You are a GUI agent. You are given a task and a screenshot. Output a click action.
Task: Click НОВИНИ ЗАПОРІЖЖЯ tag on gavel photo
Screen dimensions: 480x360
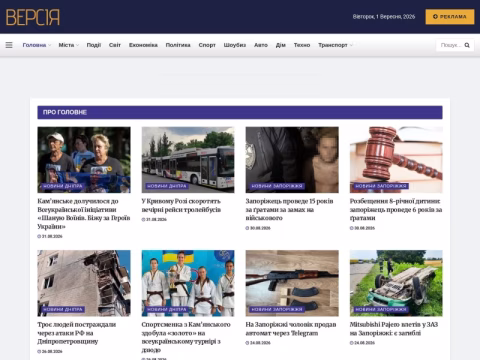tap(381, 186)
